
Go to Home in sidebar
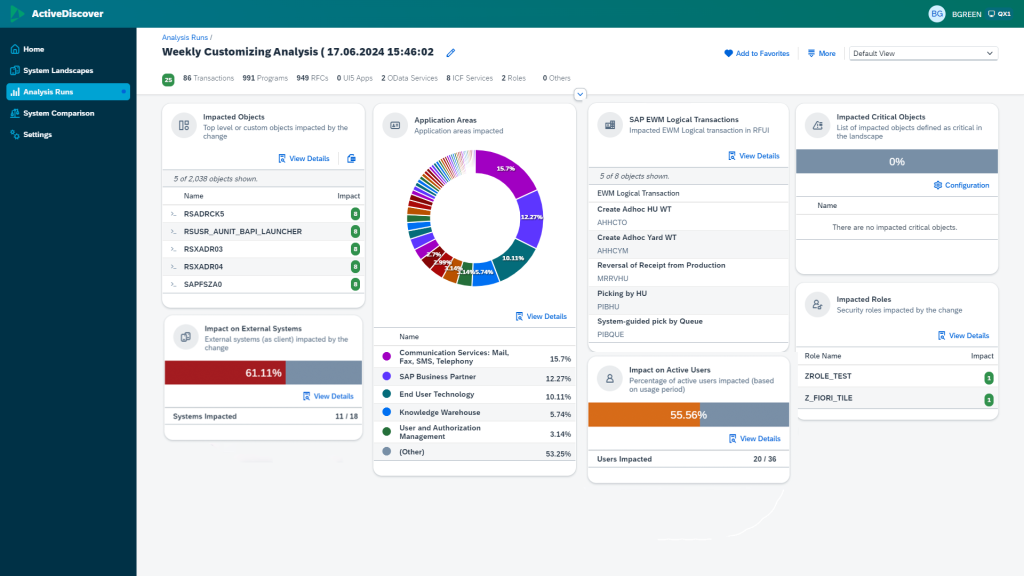click(x=68, y=49)
